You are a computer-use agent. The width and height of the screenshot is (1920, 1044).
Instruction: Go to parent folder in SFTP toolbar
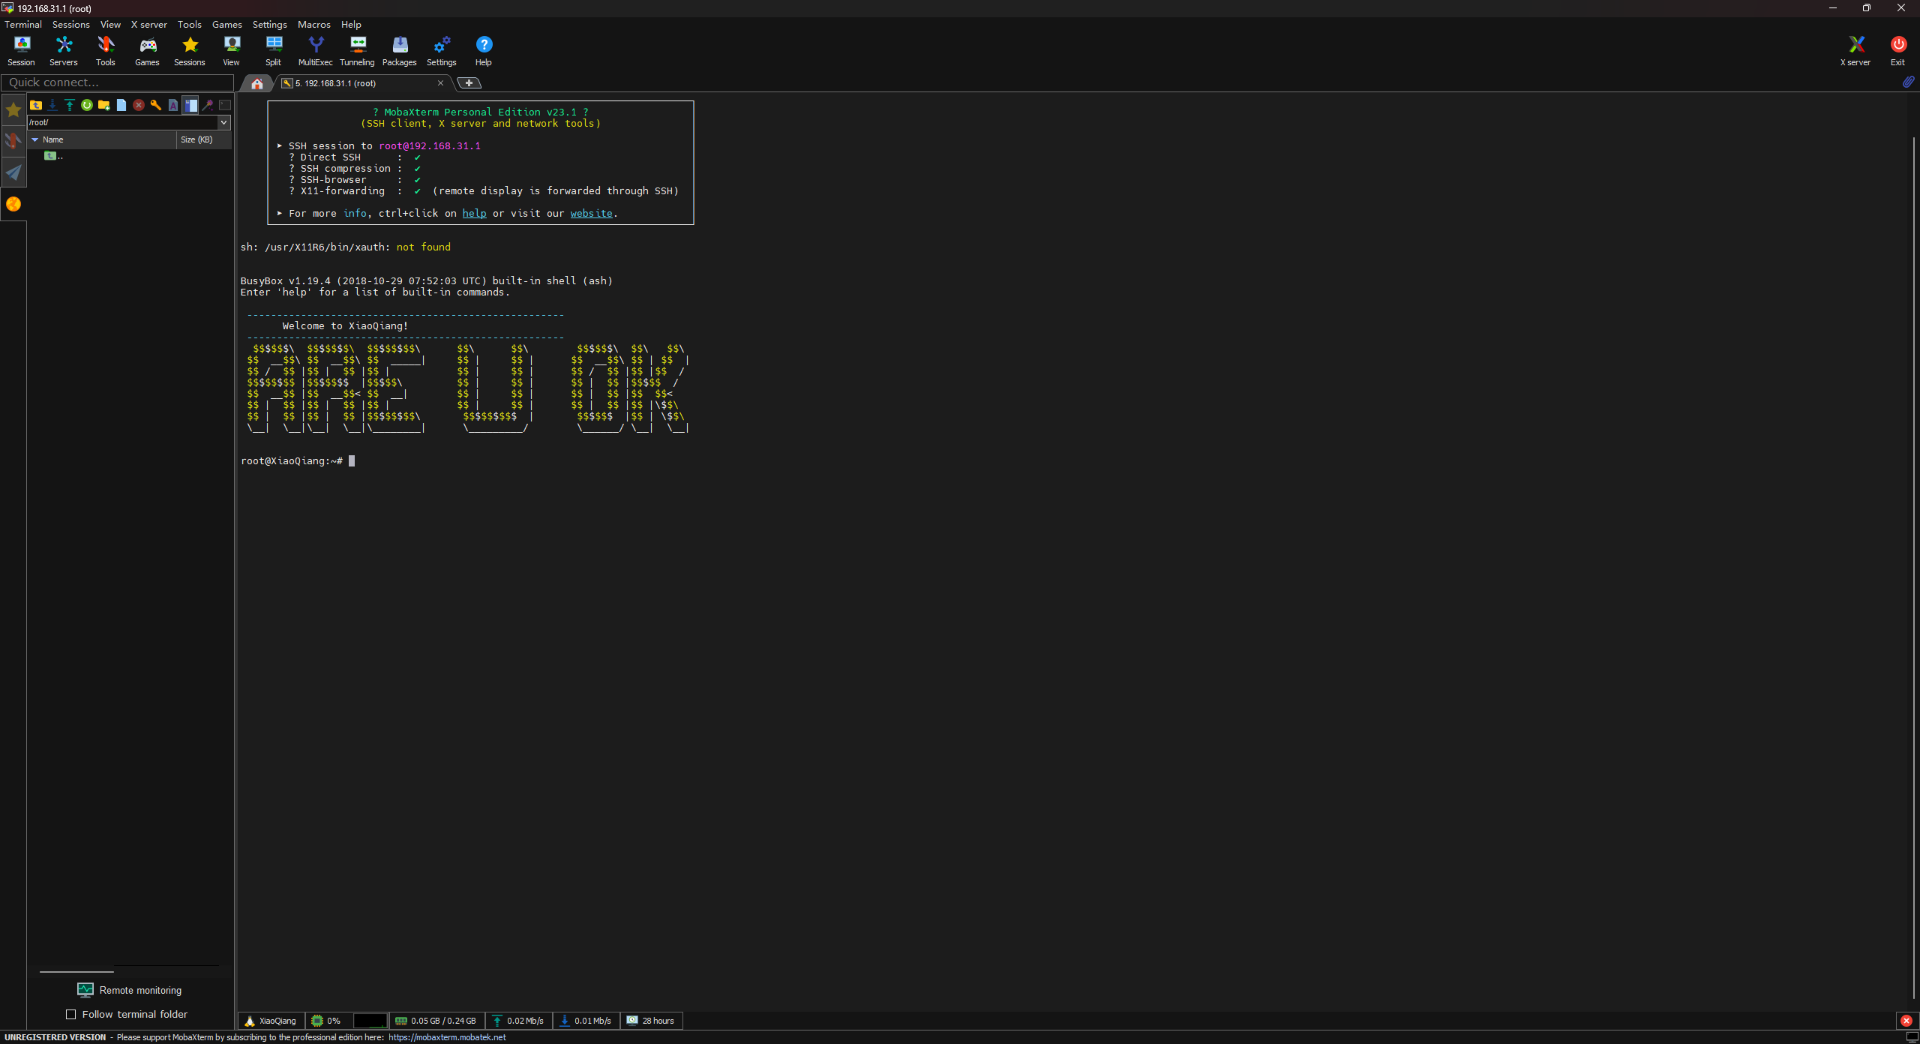coord(36,105)
